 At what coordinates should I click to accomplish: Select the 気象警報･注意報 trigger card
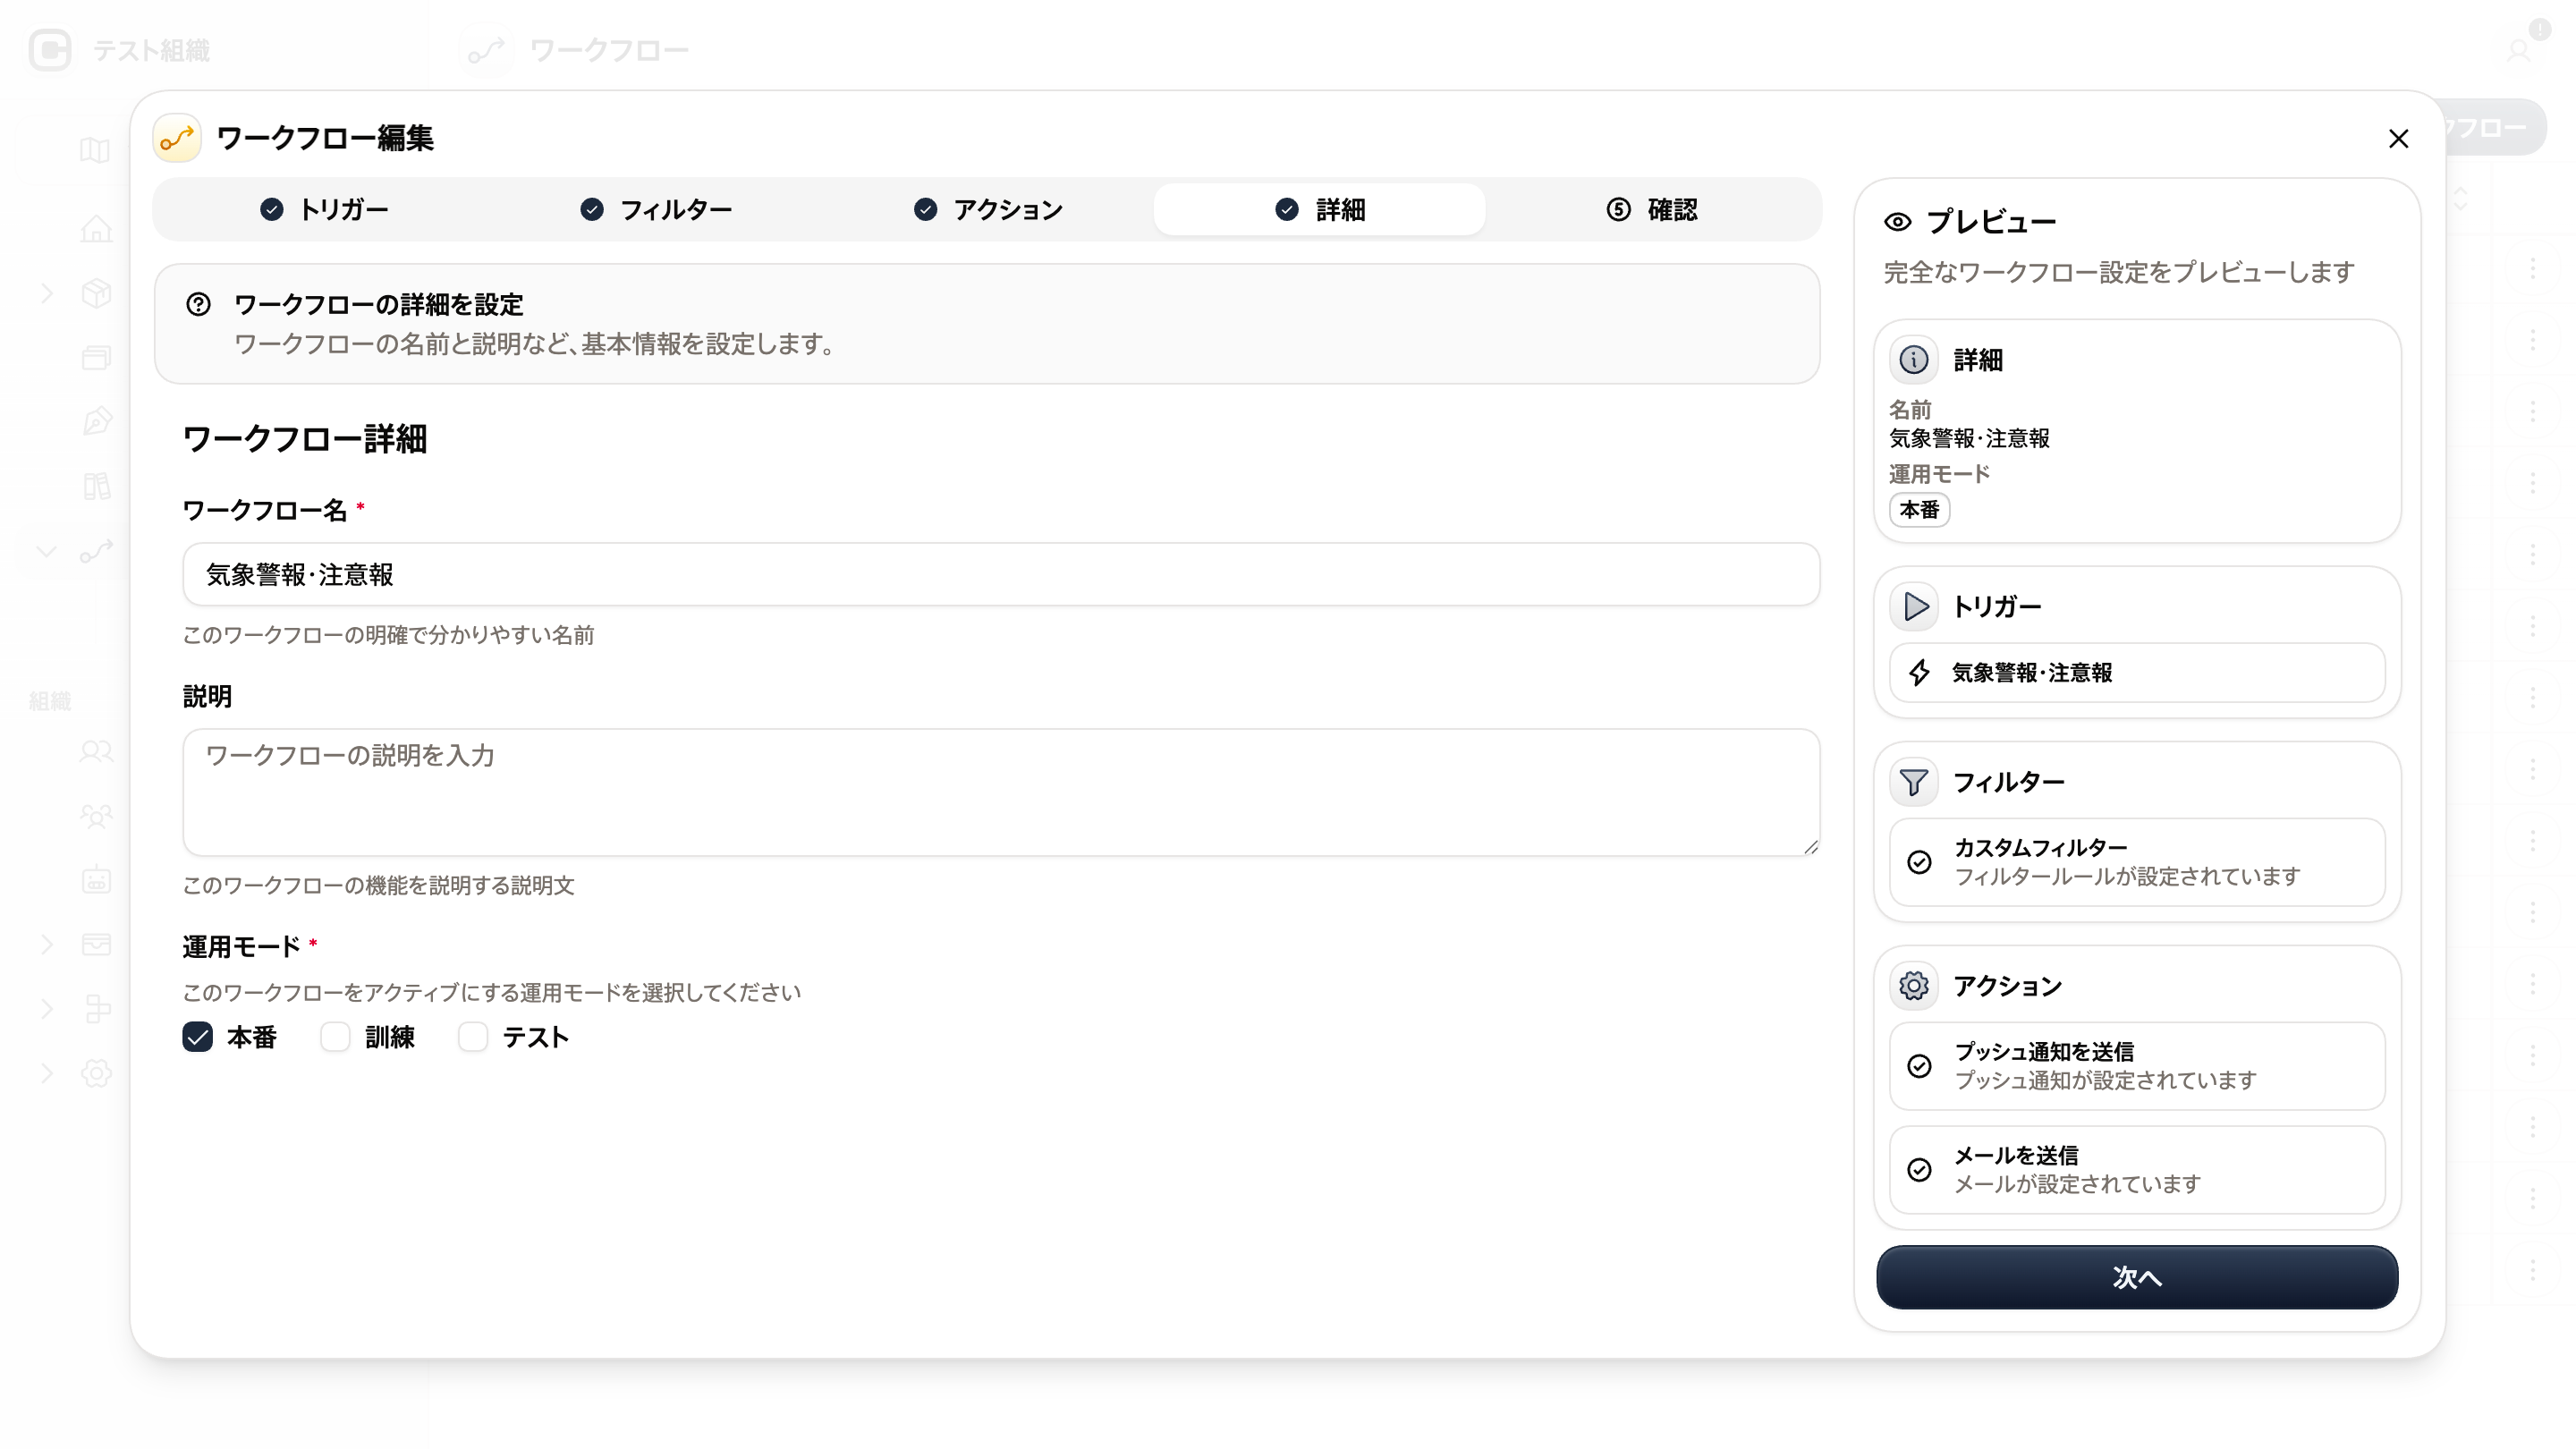coord(2137,673)
